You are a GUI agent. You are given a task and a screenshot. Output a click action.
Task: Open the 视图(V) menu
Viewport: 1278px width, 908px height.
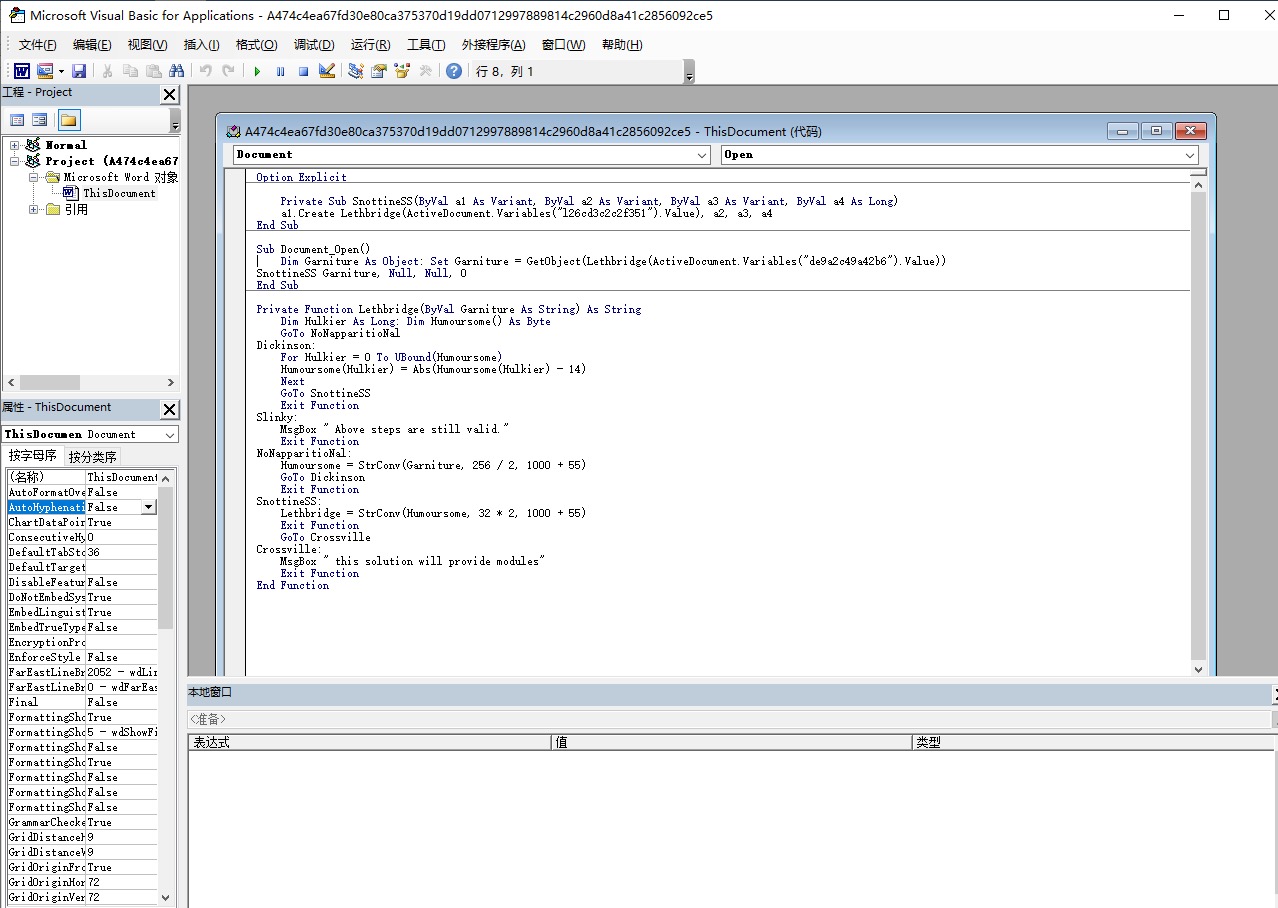tap(147, 45)
